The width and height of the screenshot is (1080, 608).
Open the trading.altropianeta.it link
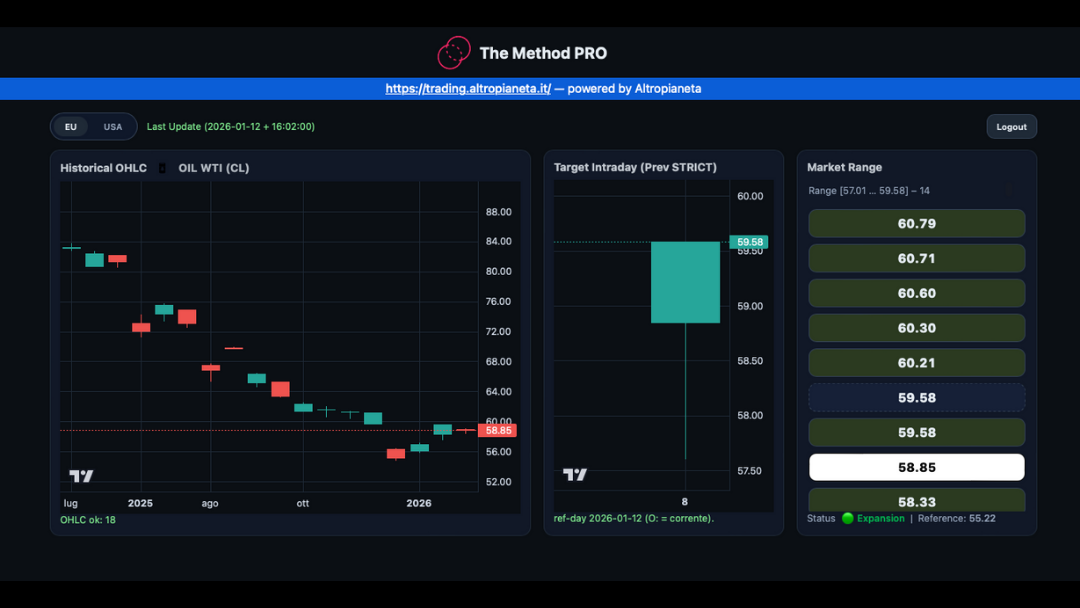point(468,89)
